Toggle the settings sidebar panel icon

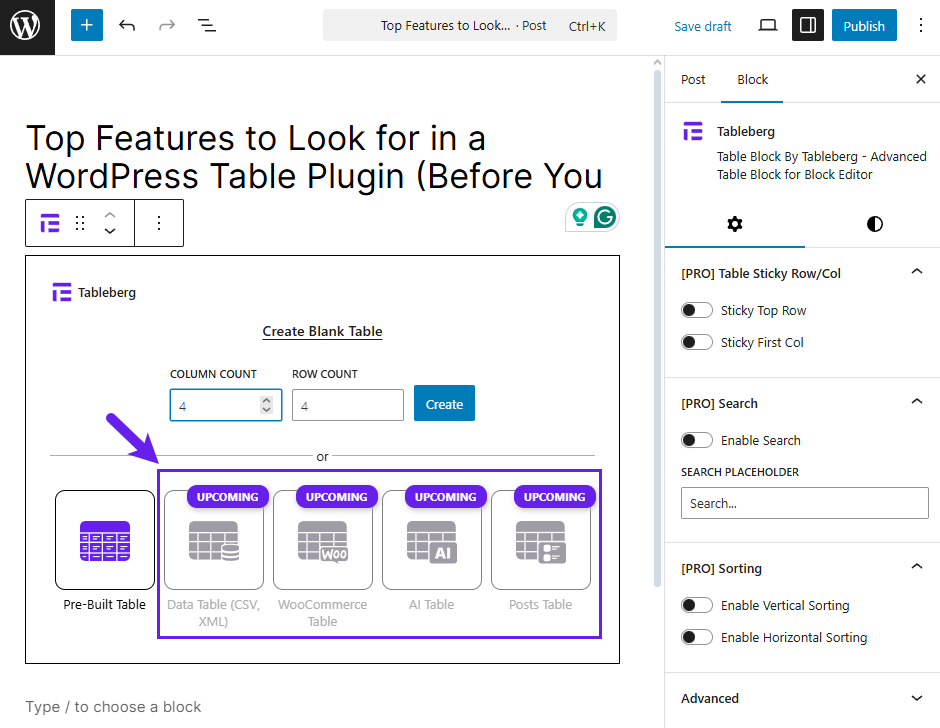coord(808,25)
